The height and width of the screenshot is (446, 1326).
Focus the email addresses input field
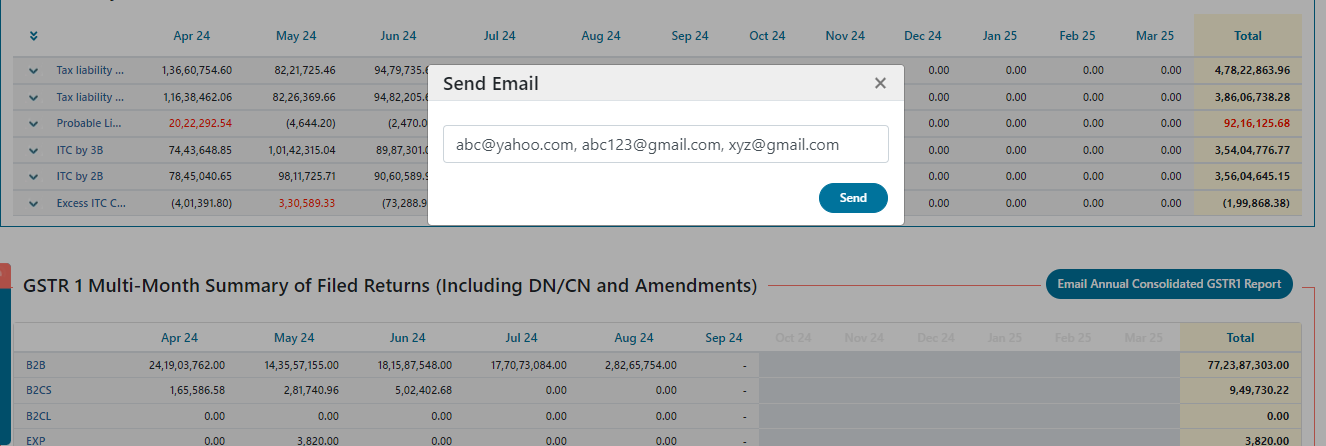pos(666,144)
